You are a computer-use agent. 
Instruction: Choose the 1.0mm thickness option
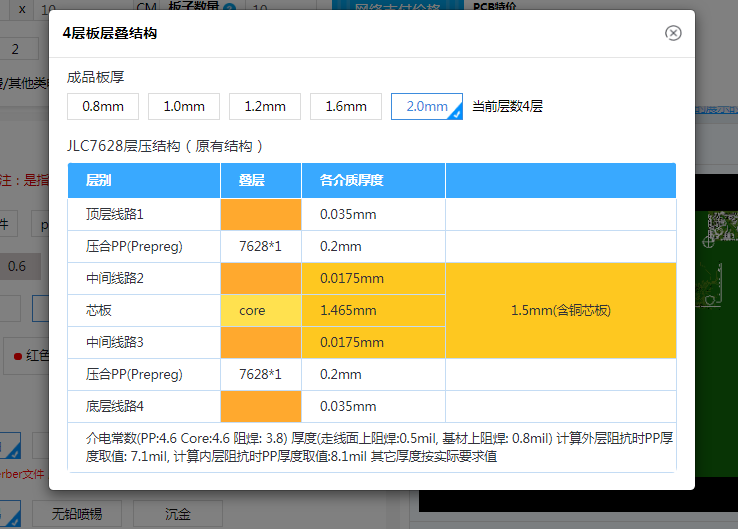(184, 106)
